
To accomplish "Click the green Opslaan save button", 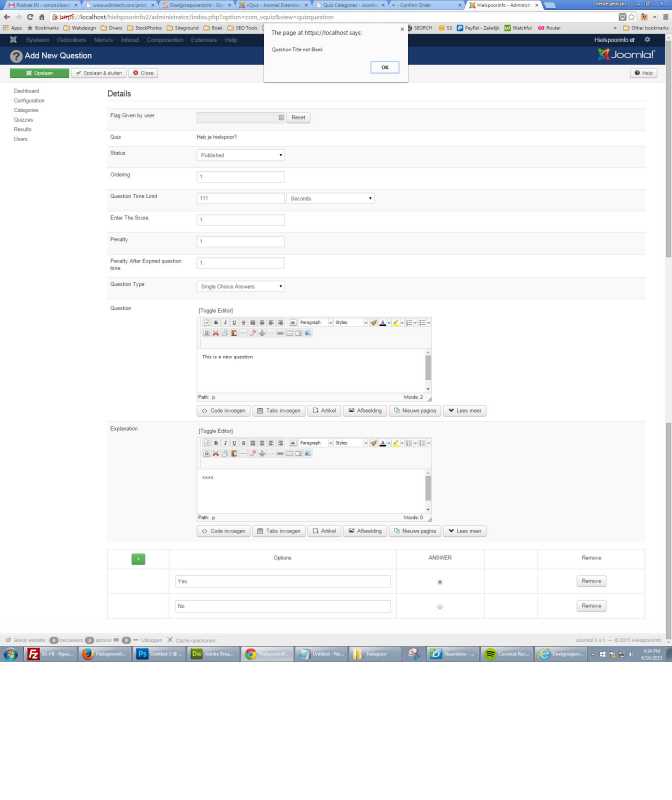I will tap(39, 73).
